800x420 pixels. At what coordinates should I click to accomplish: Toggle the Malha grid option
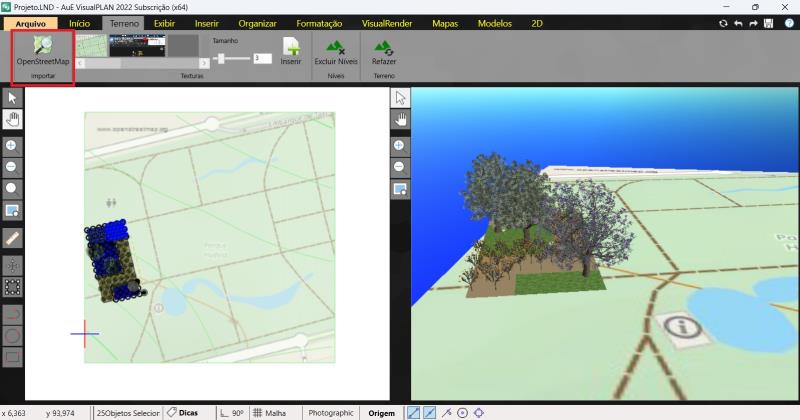point(269,412)
